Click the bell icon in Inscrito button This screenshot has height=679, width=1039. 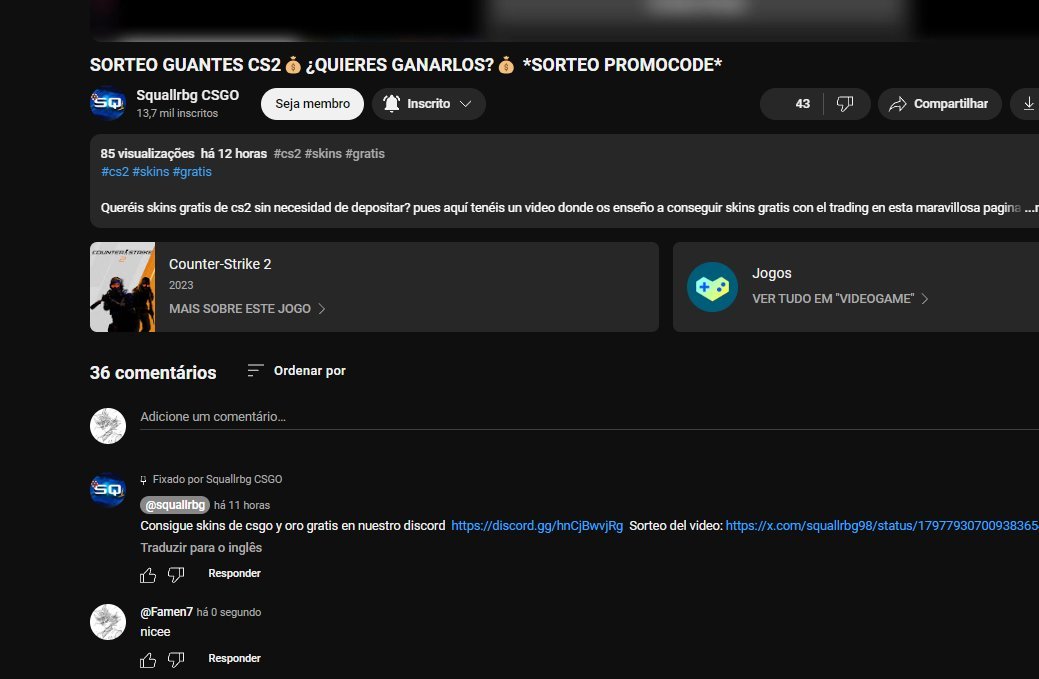pos(392,103)
